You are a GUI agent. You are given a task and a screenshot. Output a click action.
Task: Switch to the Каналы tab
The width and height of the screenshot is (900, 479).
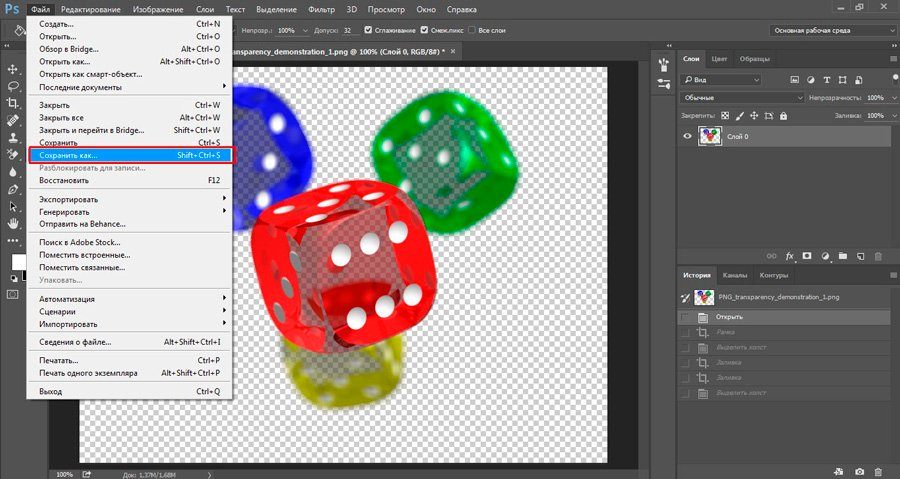click(x=734, y=275)
